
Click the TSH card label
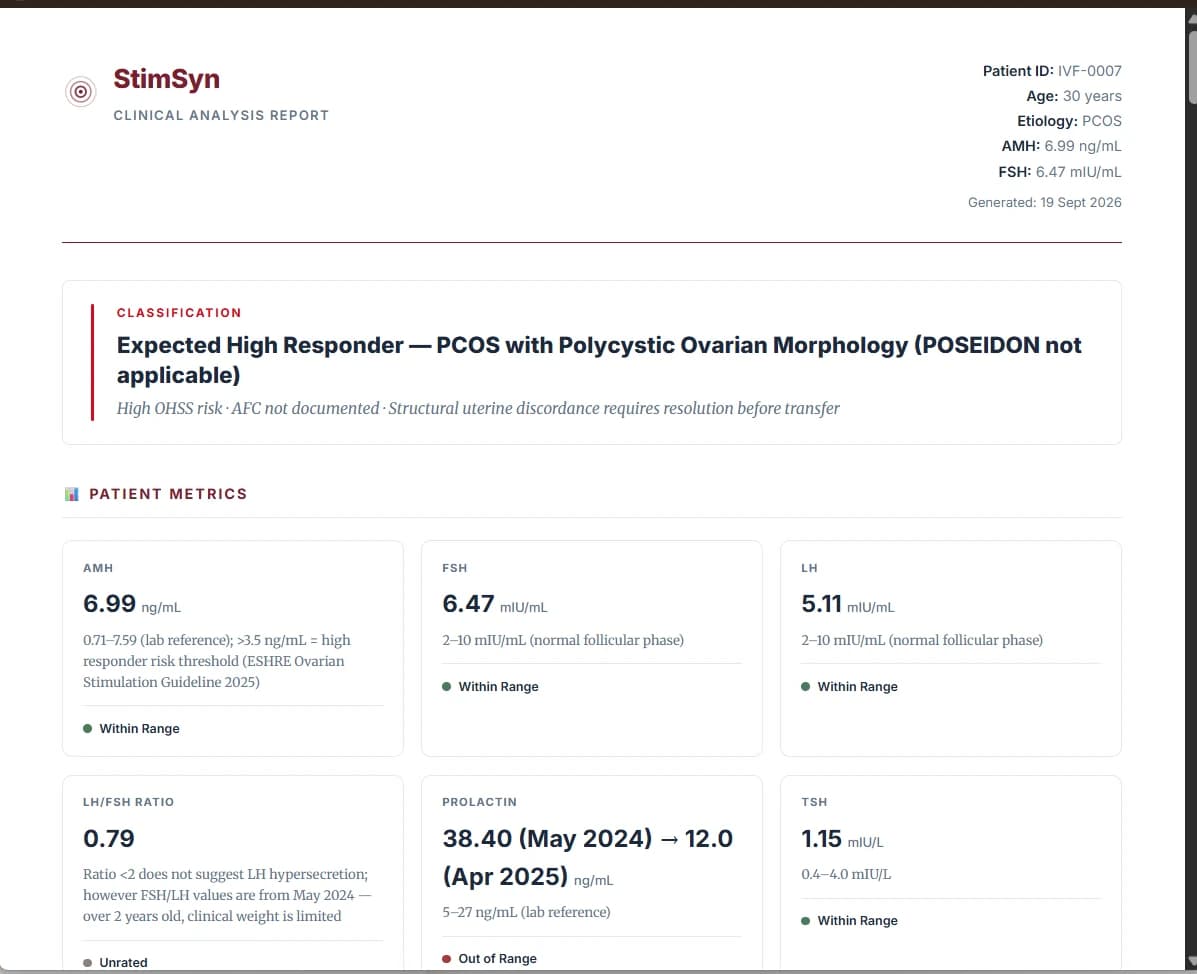[x=814, y=802]
